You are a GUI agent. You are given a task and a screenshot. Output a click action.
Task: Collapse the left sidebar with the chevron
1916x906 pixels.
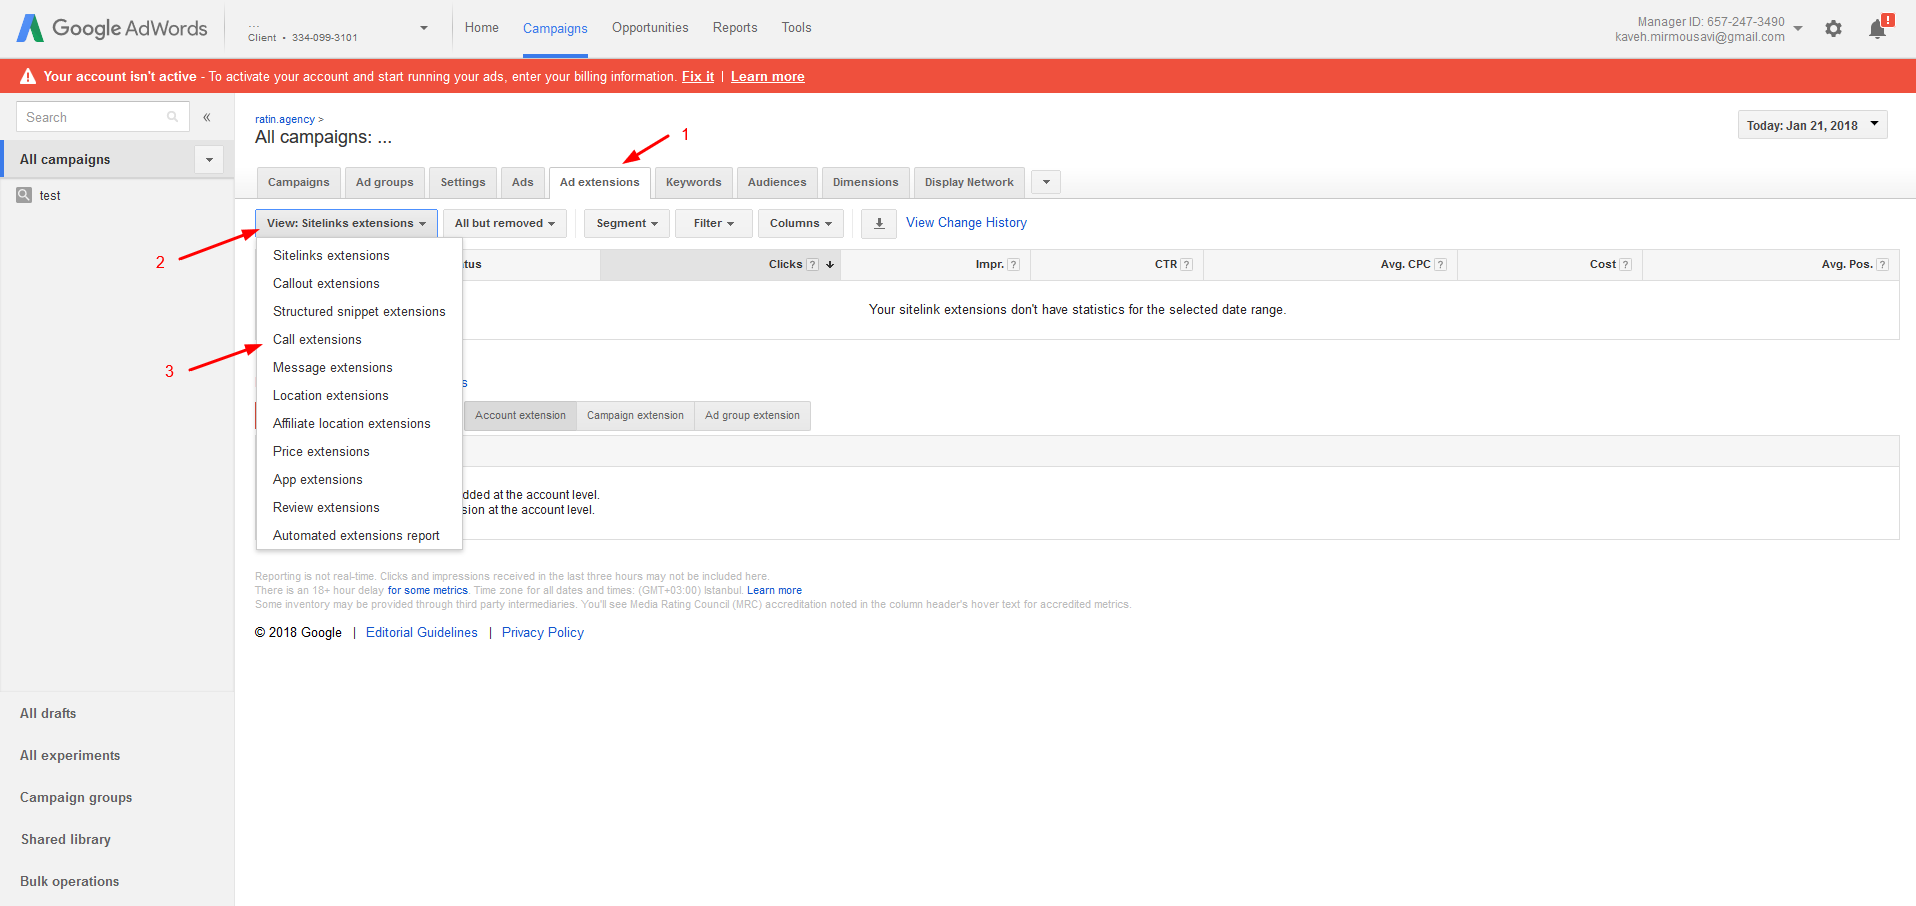click(x=207, y=117)
